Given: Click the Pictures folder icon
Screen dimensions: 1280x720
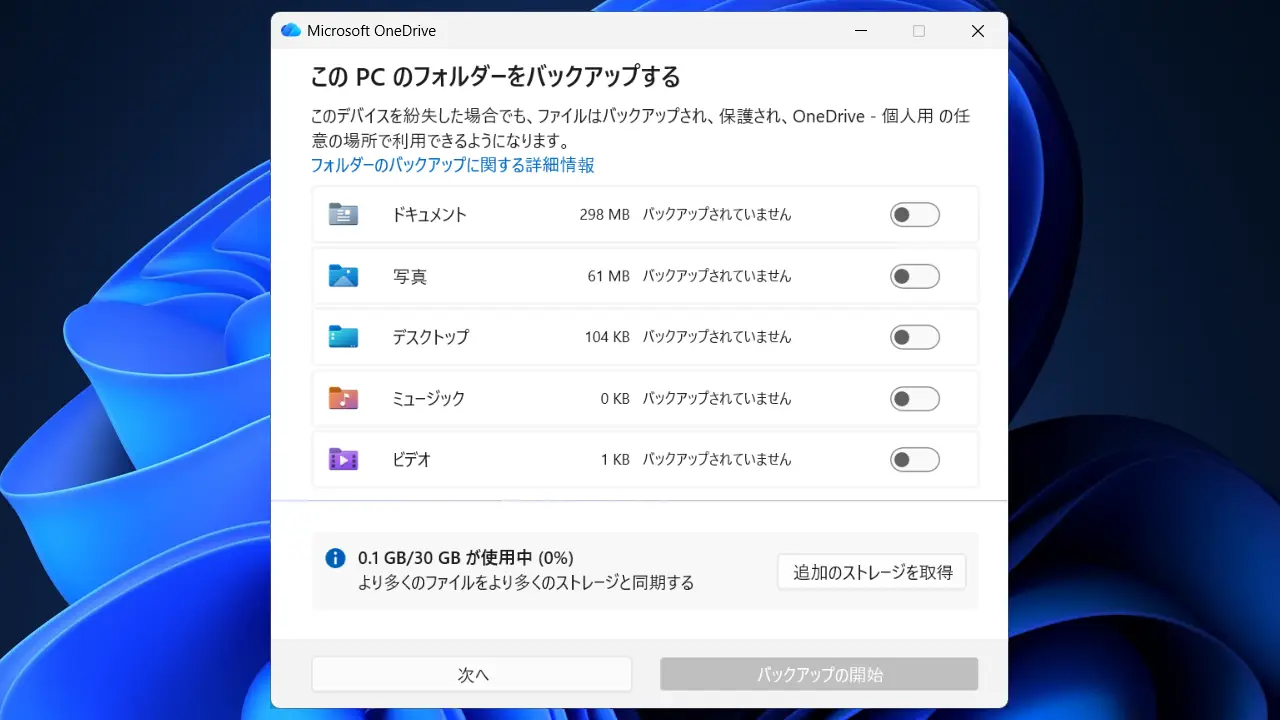Looking at the screenshot, I should pyautogui.click(x=343, y=276).
